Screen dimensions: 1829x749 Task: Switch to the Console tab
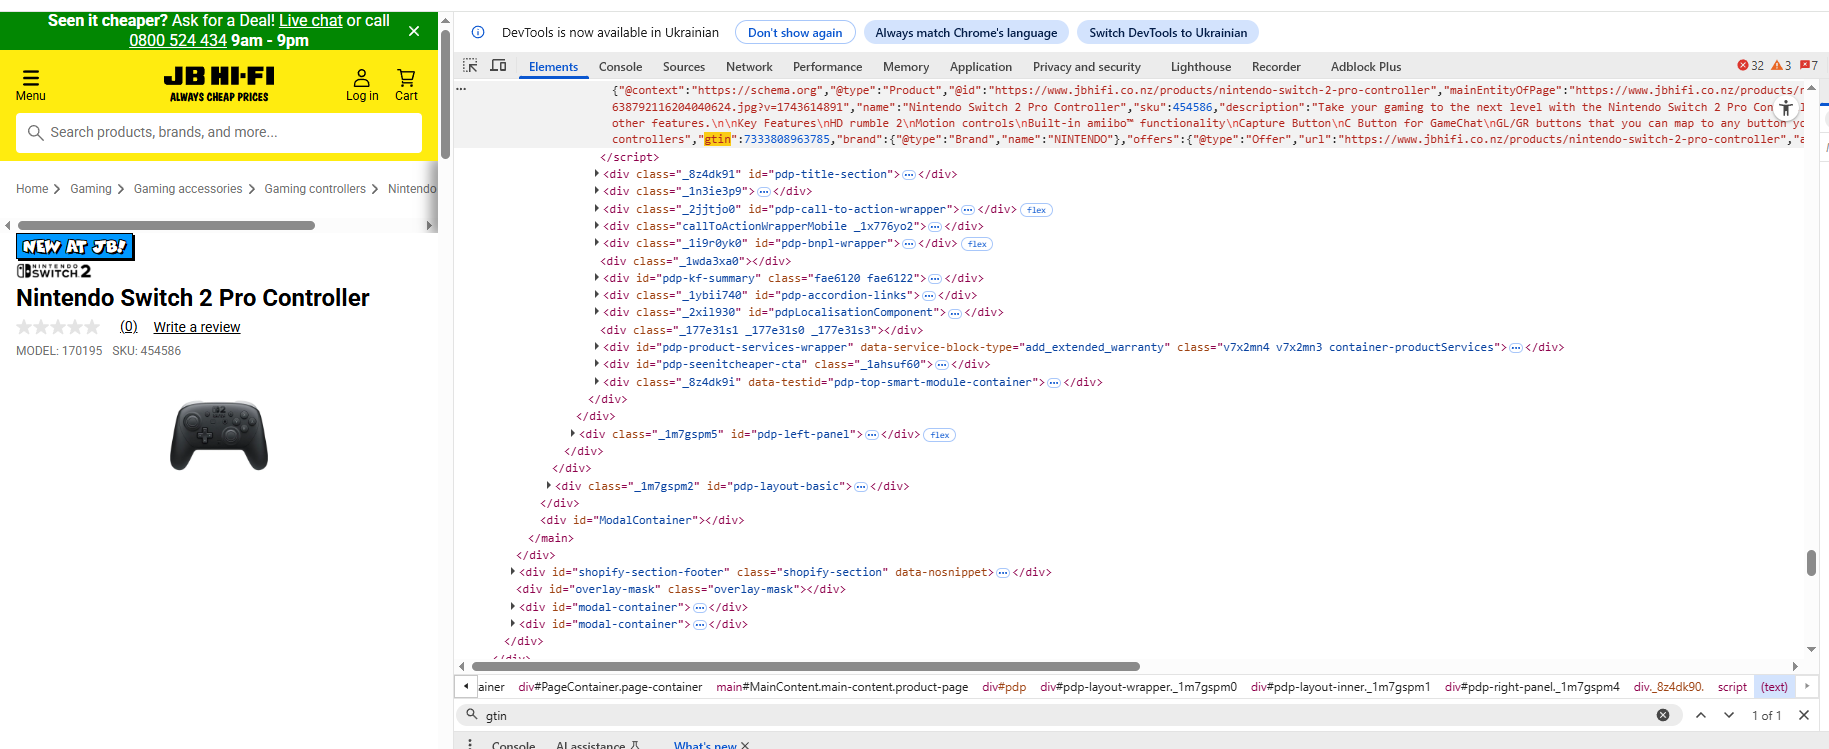(x=620, y=67)
